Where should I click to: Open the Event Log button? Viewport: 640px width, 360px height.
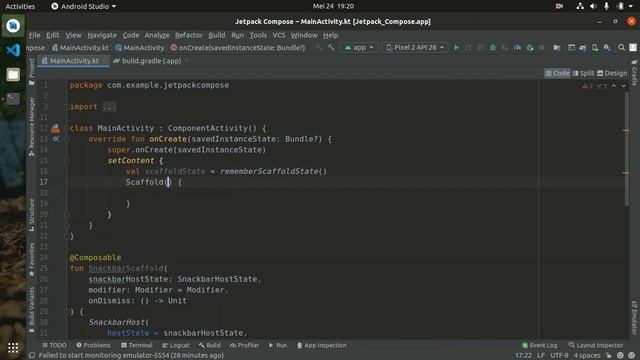coord(539,345)
